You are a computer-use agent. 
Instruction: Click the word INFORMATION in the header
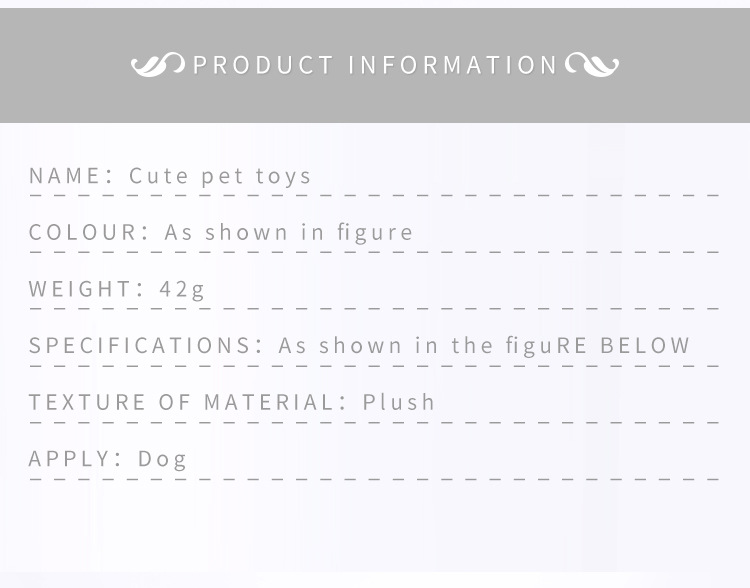(x=453, y=65)
